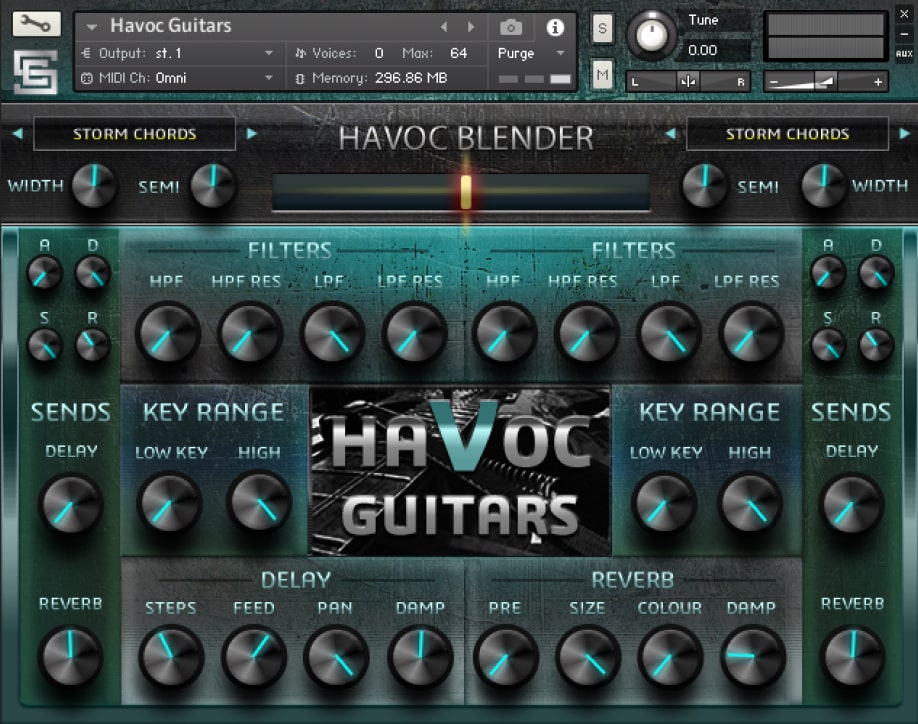Click the reverb PRE knob
This screenshot has height=724, width=918.
[506, 656]
